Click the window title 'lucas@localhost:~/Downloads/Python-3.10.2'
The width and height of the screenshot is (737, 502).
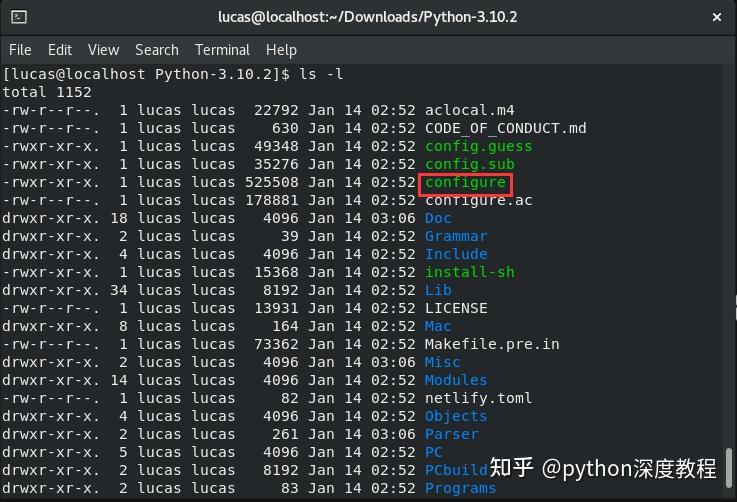(x=368, y=17)
